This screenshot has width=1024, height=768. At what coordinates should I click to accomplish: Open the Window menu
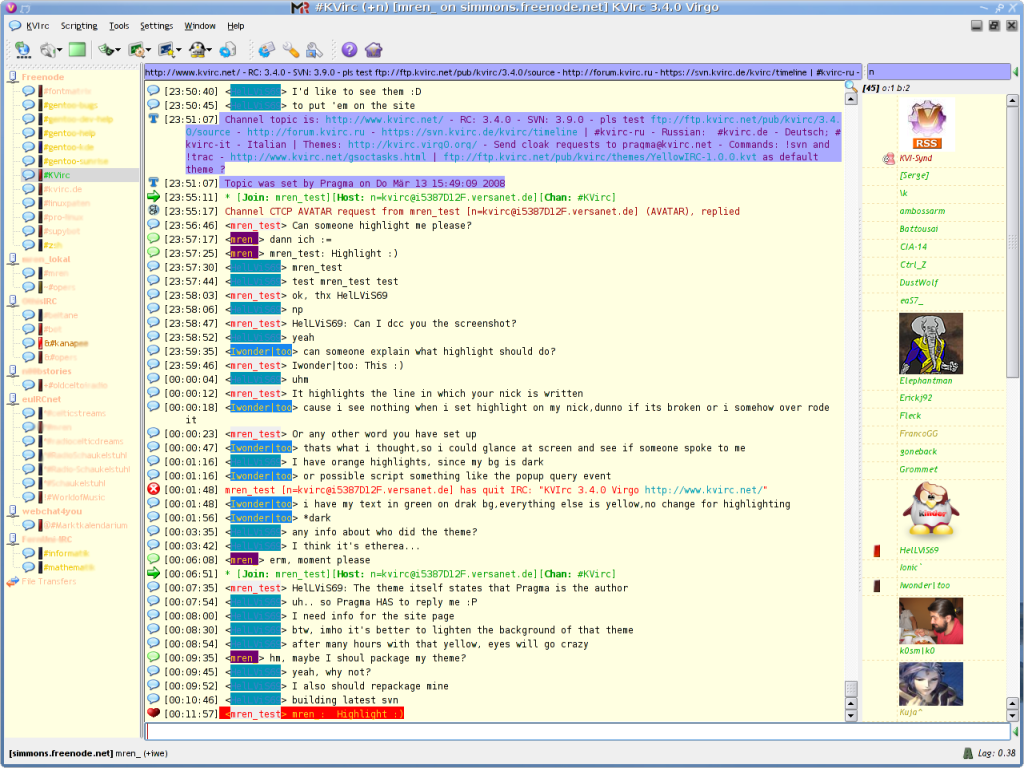click(x=200, y=25)
